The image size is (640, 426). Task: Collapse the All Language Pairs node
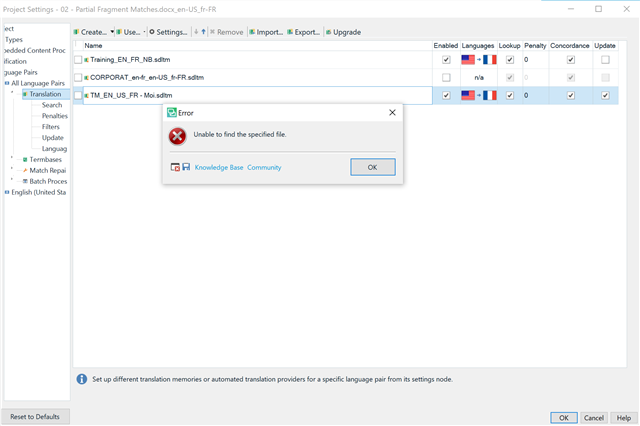tap(7, 83)
